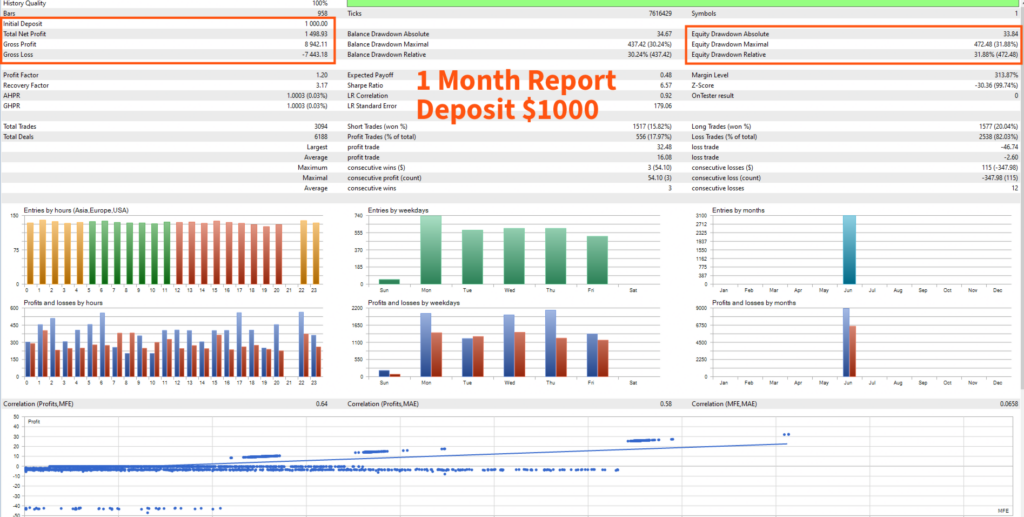Select the Initial Deposit label
Image resolution: width=1024 pixels, height=517 pixels.
tap(22, 24)
